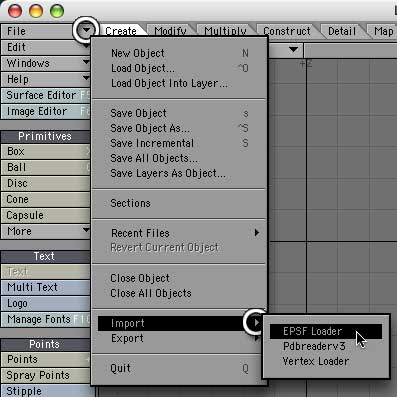Select the Capsule primitive tool
397x397 pixels.
46,215
